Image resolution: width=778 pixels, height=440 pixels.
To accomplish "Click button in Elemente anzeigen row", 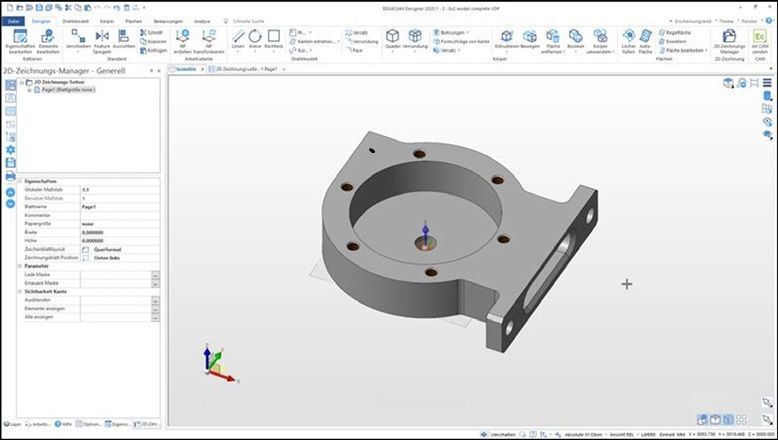I will point(155,309).
